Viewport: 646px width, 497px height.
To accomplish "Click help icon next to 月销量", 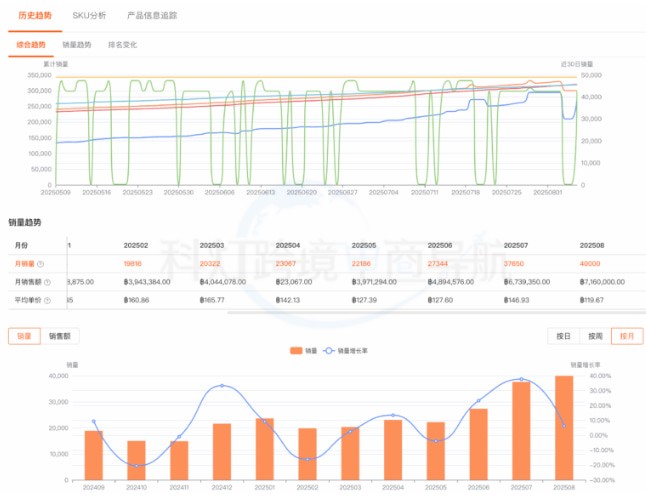I will [x=41, y=264].
